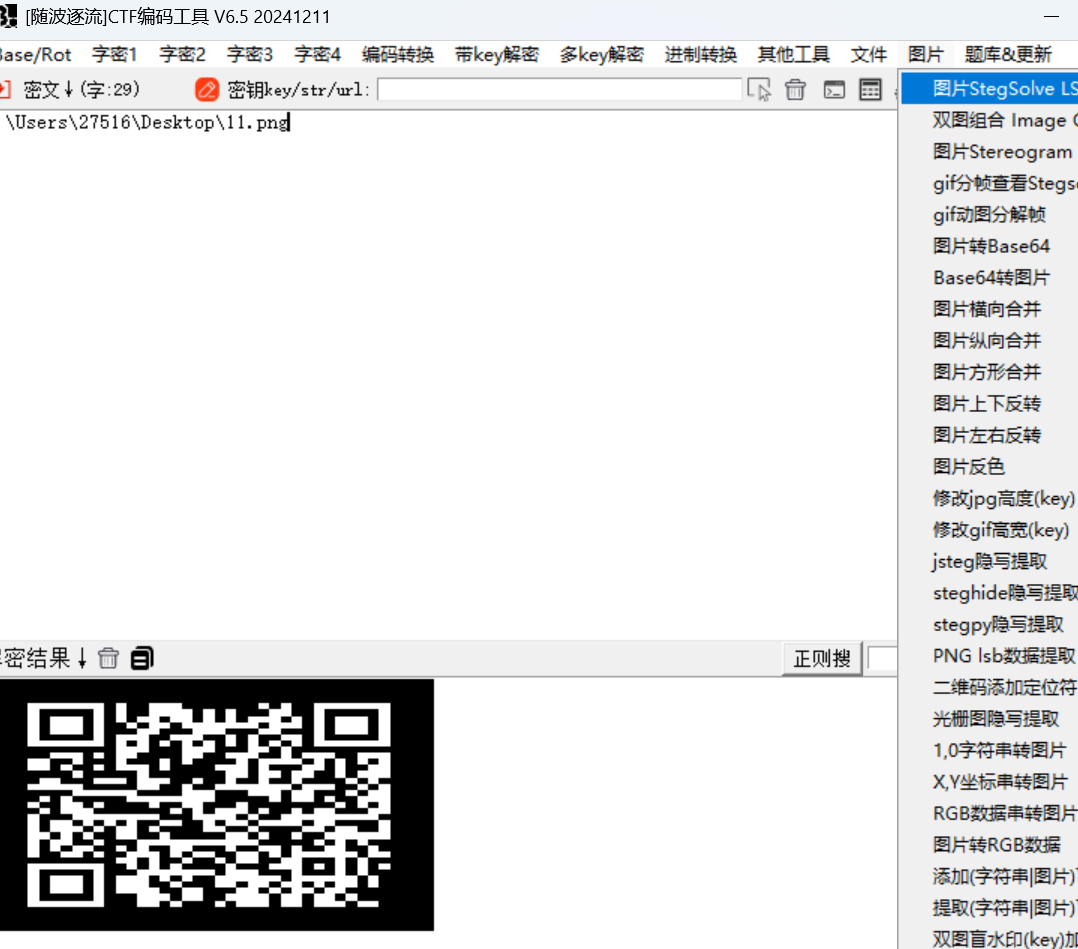Click the 密结果 result label
Viewport: 1078px width, 949px height.
(43, 658)
